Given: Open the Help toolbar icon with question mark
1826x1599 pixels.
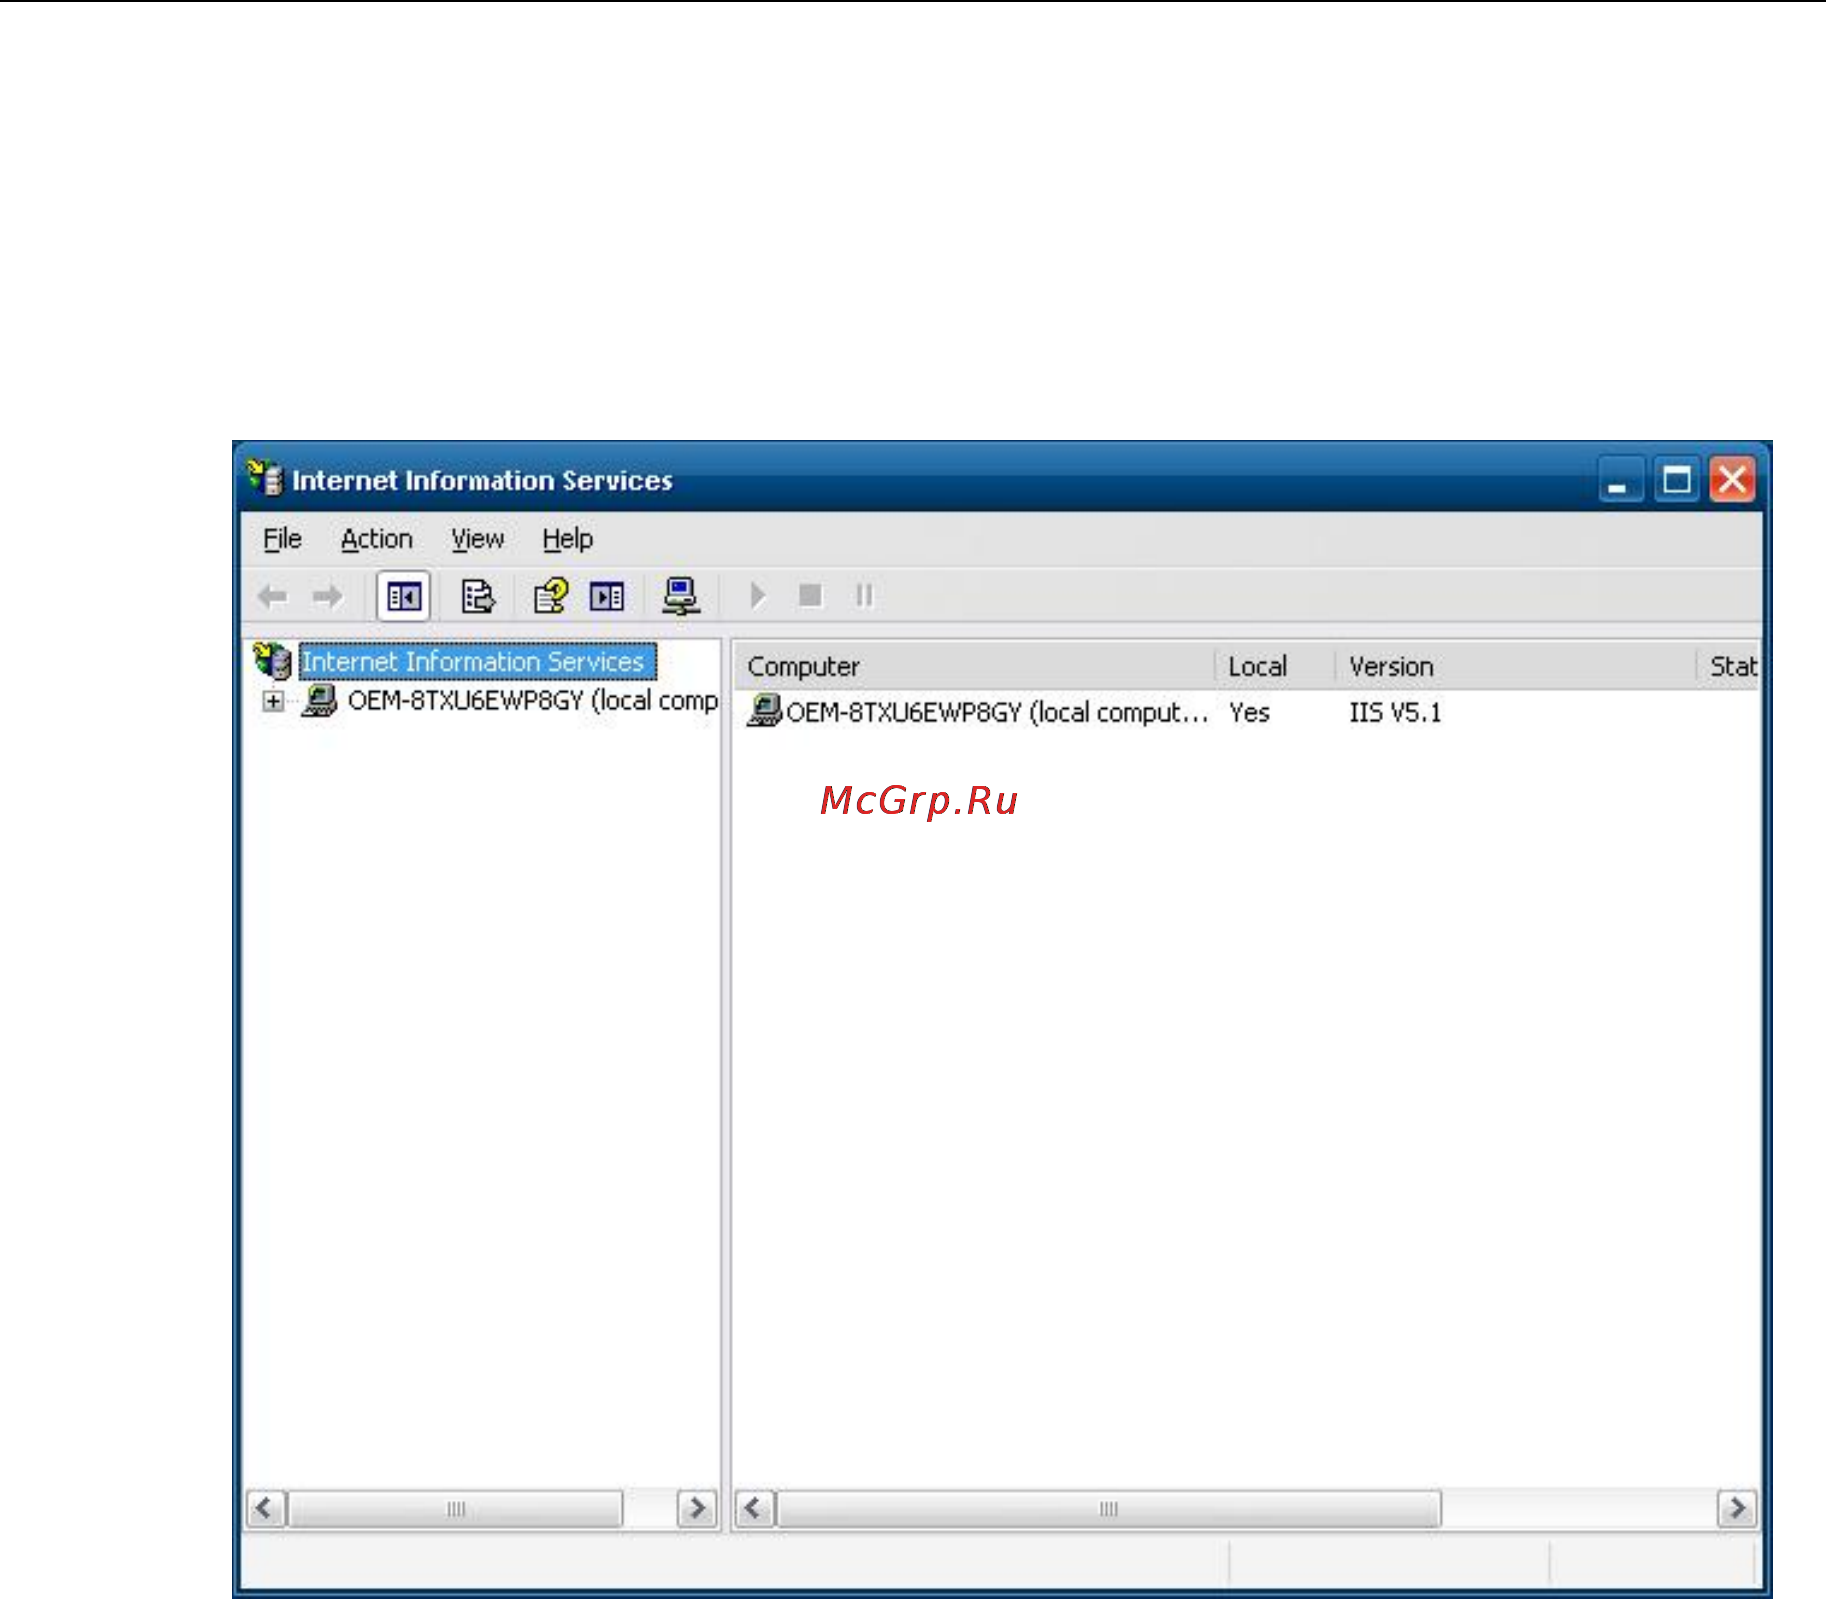Looking at the screenshot, I should tap(550, 597).
